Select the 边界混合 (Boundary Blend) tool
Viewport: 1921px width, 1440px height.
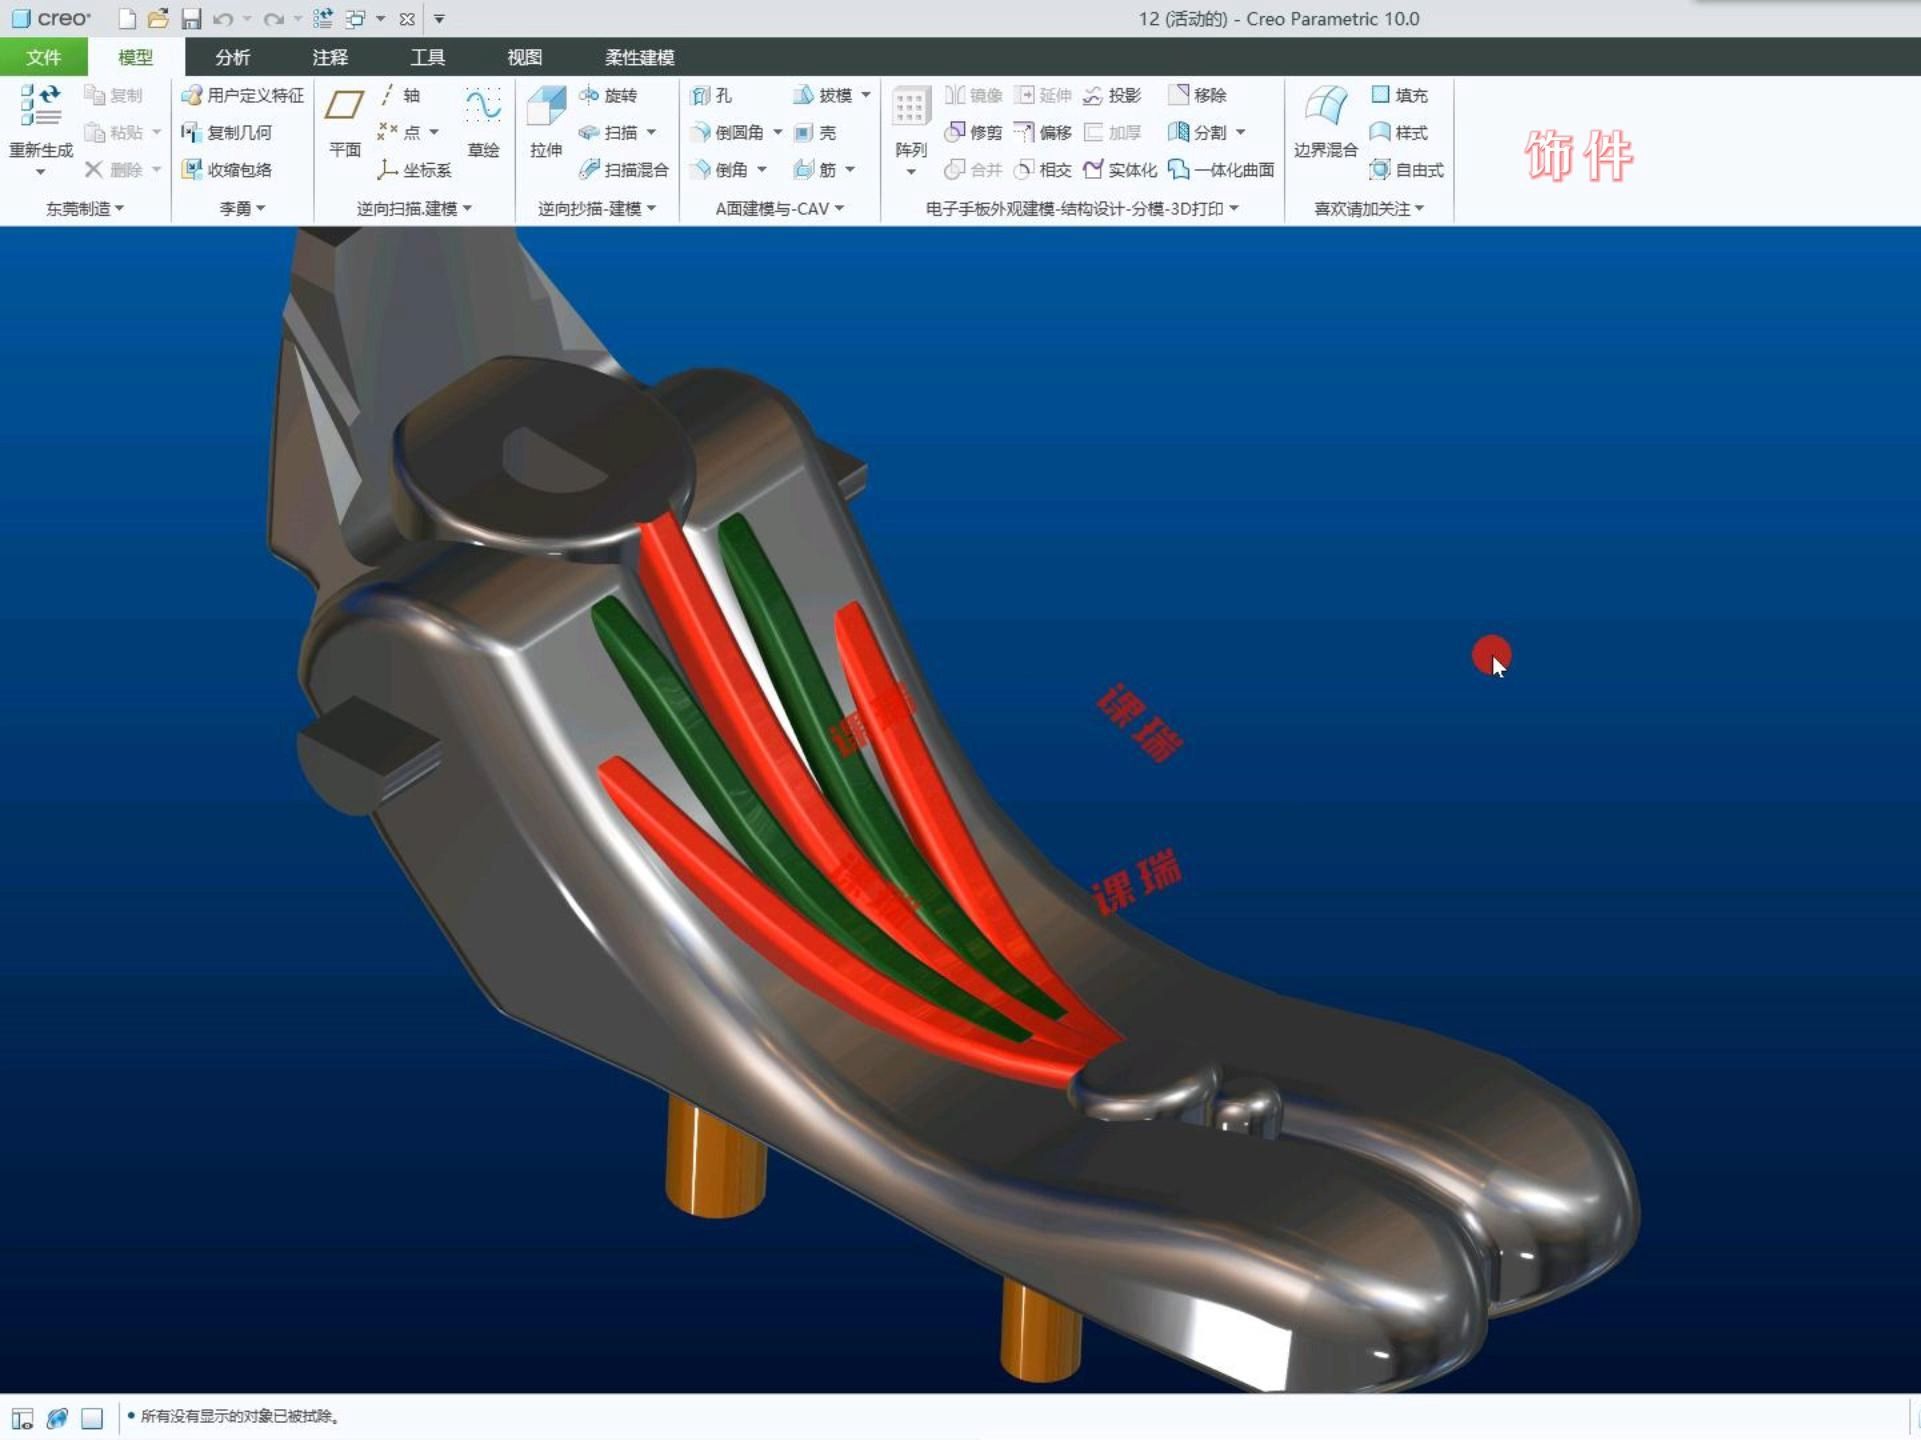point(1325,106)
